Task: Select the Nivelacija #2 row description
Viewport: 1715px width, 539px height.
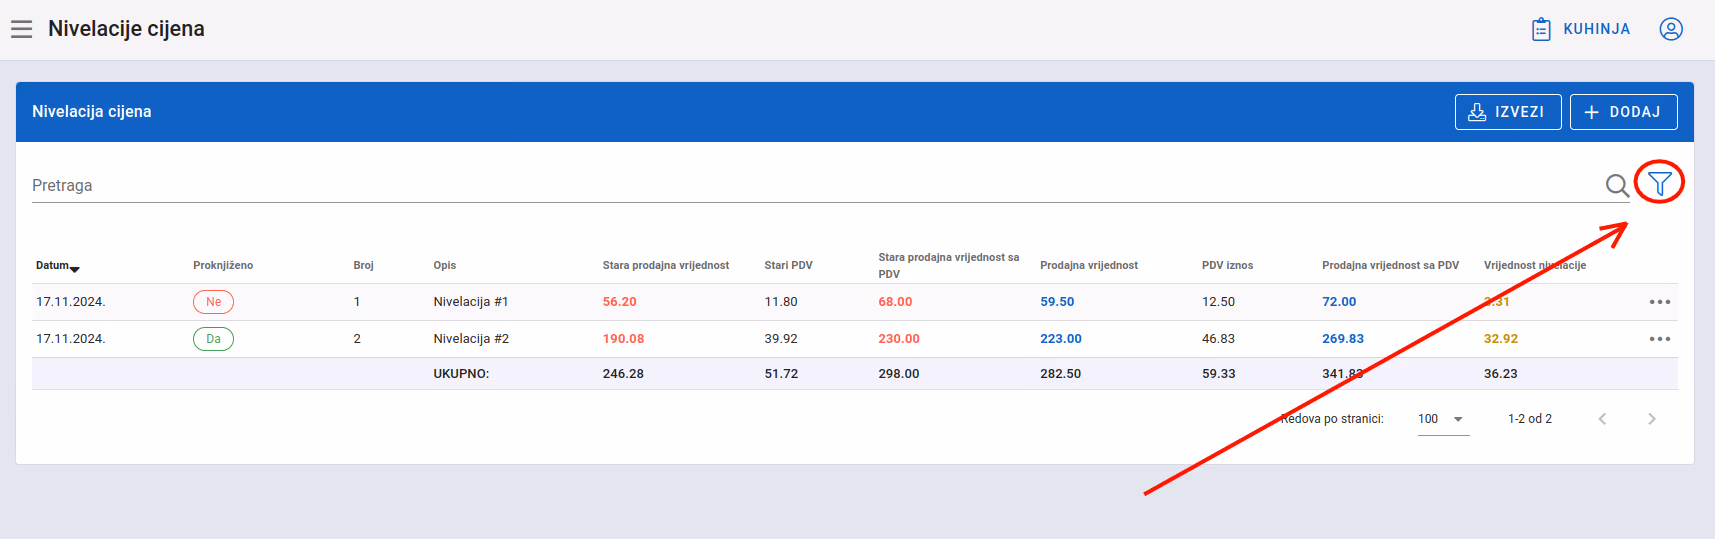Action: (471, 339)
